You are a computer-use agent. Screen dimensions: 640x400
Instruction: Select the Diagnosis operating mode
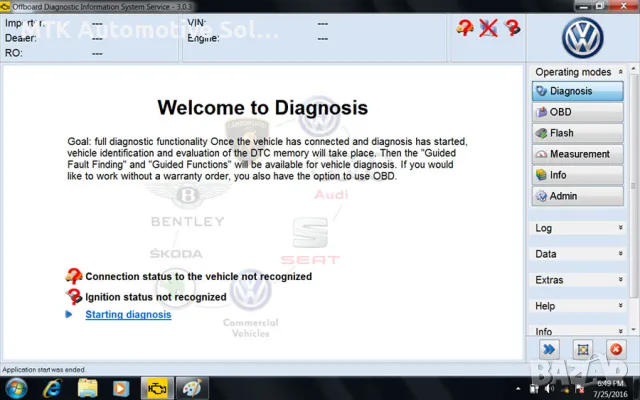(578, 91)
